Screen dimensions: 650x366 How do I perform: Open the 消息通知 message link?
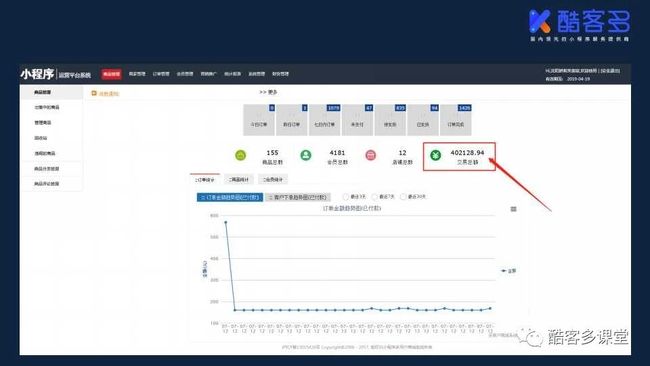point(109,94)
